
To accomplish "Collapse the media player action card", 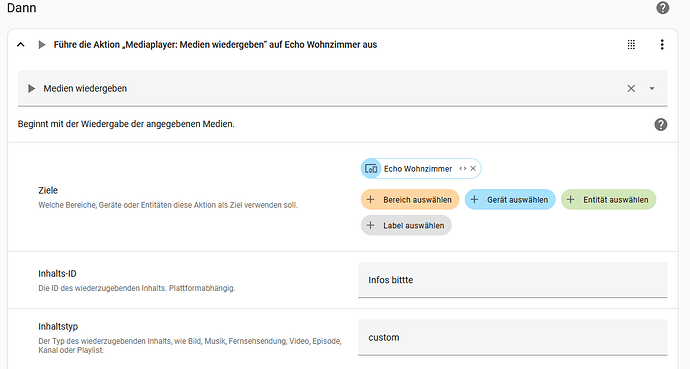I will point(21,44).
